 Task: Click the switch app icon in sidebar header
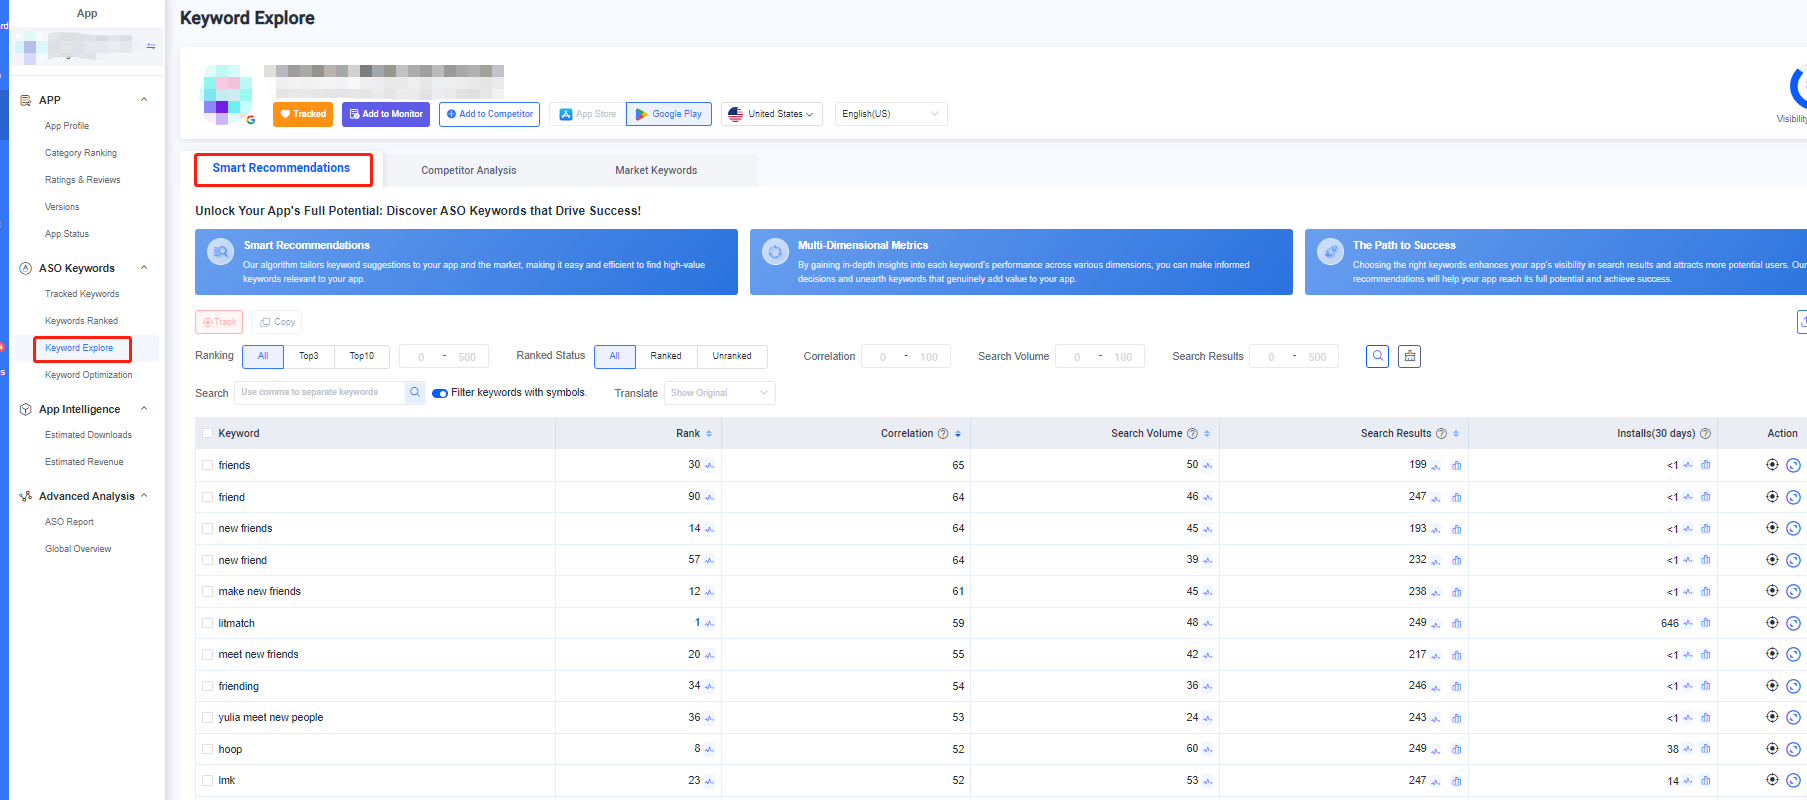151,47
